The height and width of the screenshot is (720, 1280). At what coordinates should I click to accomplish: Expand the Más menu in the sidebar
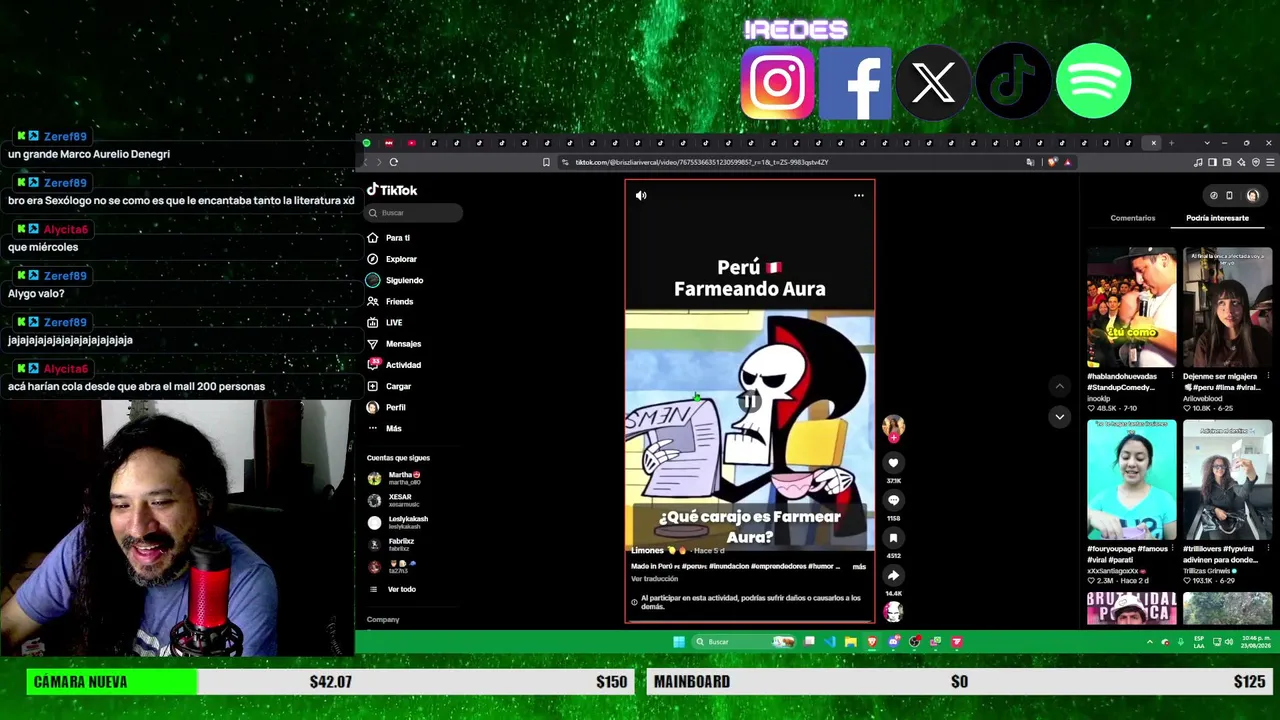(384, 428)
